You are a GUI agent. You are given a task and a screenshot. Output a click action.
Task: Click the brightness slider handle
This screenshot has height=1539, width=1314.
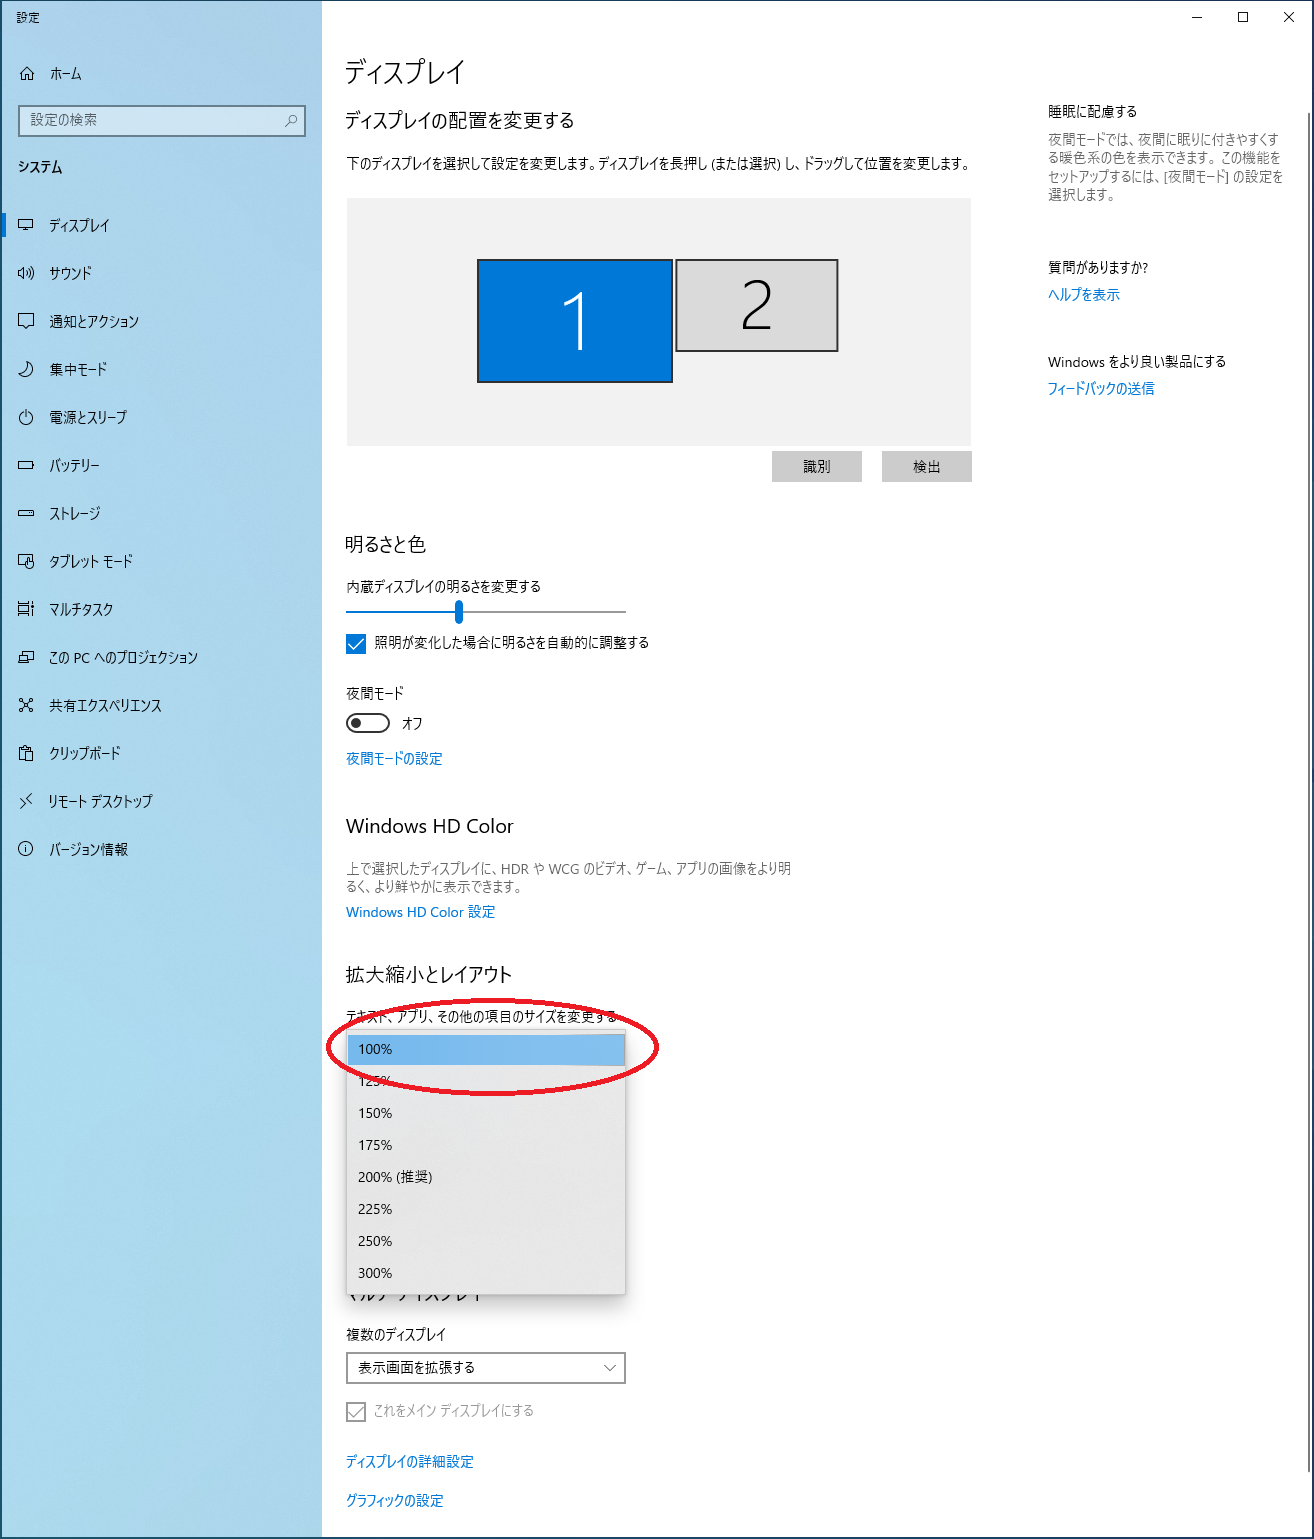[x=459, y=611]
